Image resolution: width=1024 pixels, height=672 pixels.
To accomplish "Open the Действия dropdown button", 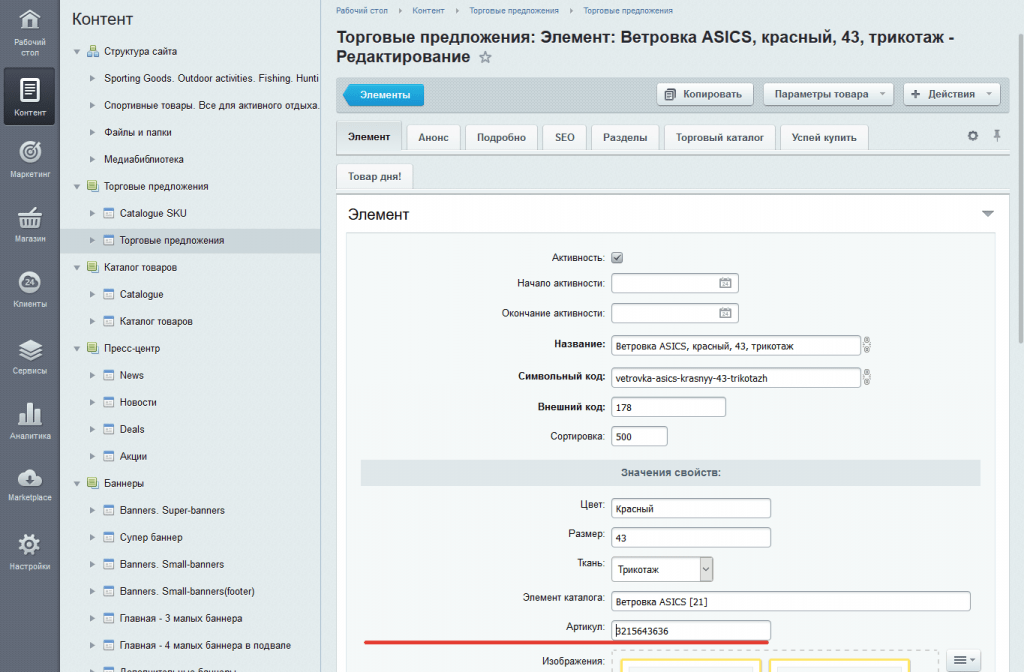I will point(952,94).
